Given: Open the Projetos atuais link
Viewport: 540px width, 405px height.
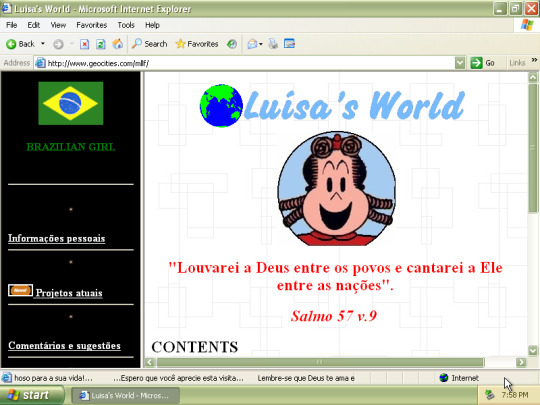Looking at the screenshot, I should [x=69, y=293].
